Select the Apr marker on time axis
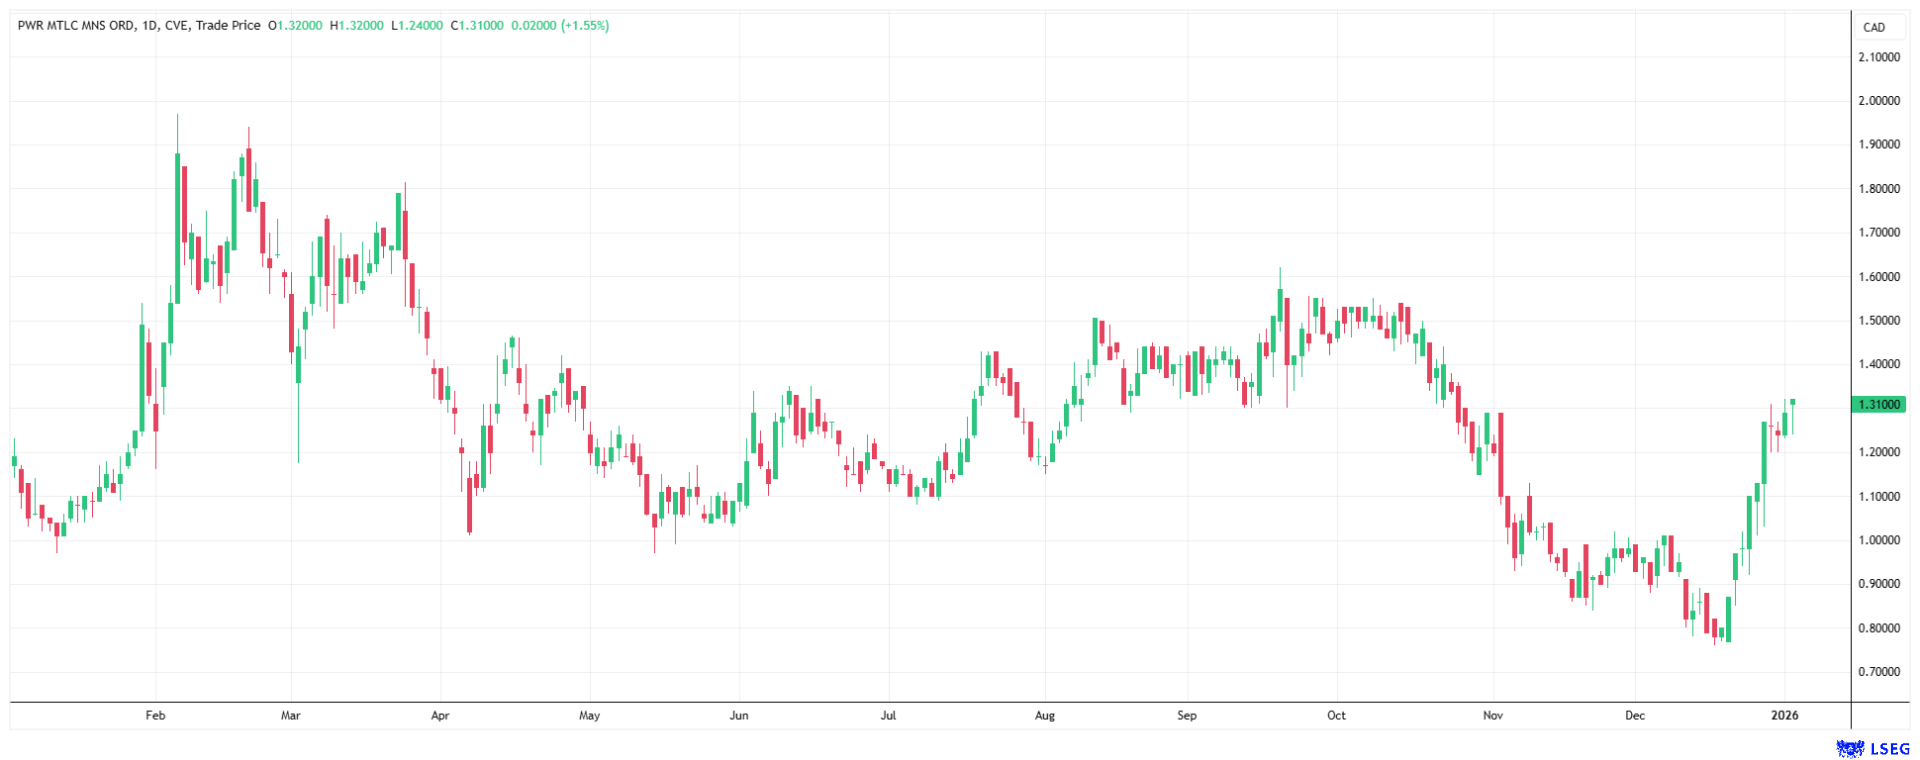1920x760 pixels. (x=440, y=715)
